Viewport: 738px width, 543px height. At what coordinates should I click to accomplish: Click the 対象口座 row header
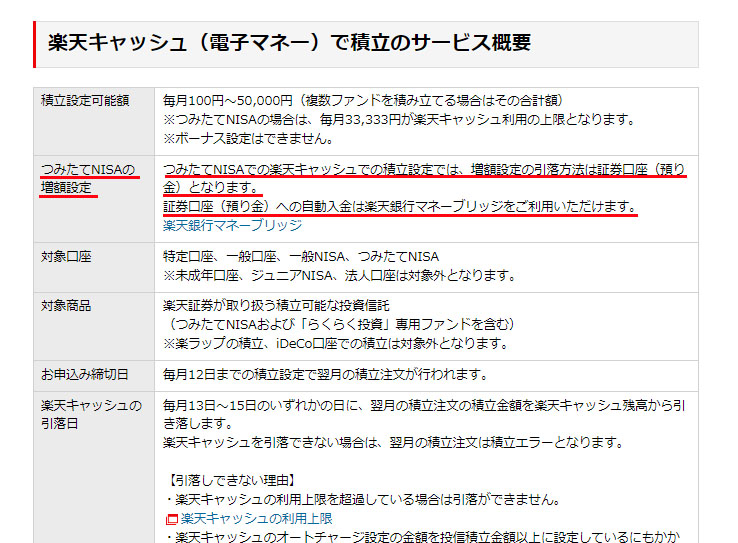point(66,257)
